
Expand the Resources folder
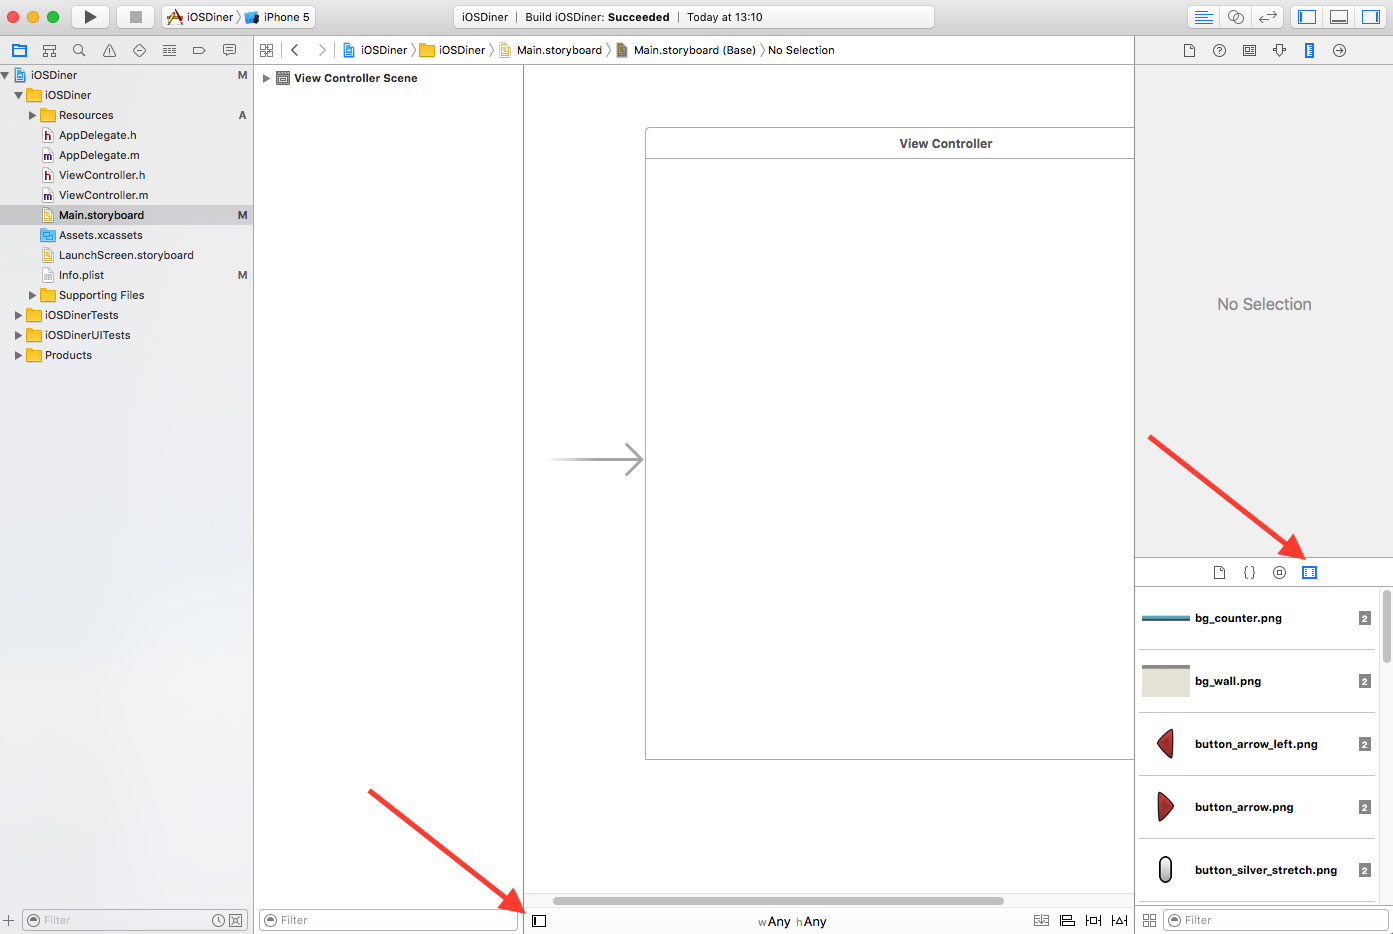(32, 115)
